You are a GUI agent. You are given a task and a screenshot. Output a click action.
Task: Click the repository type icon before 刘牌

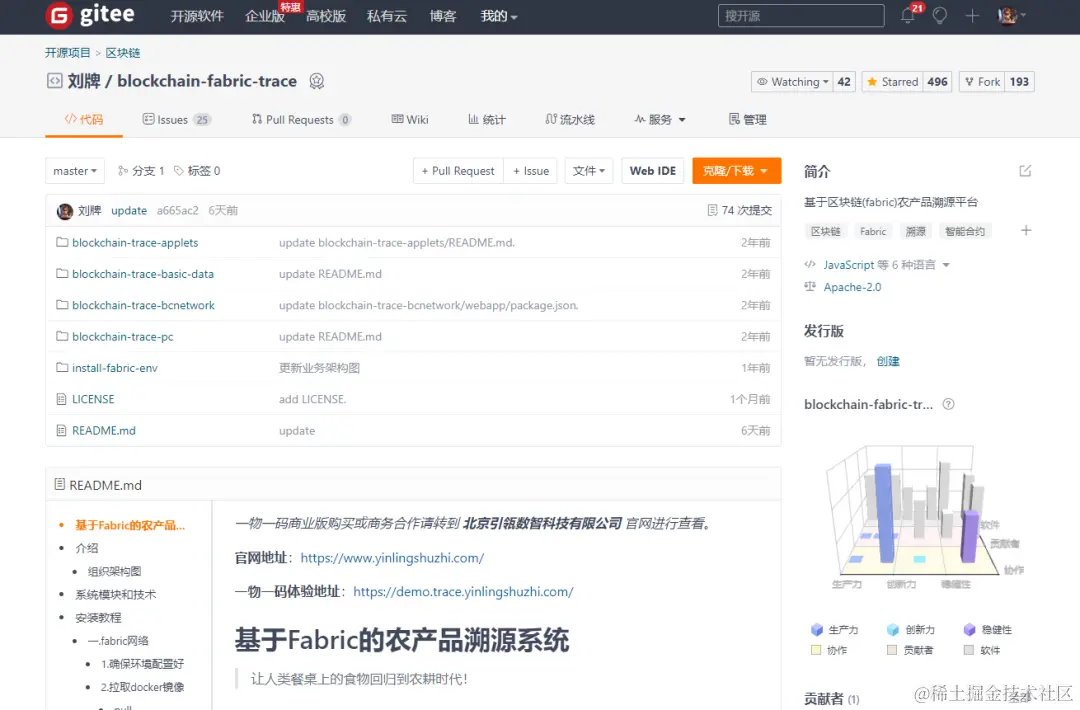[54, 81]
